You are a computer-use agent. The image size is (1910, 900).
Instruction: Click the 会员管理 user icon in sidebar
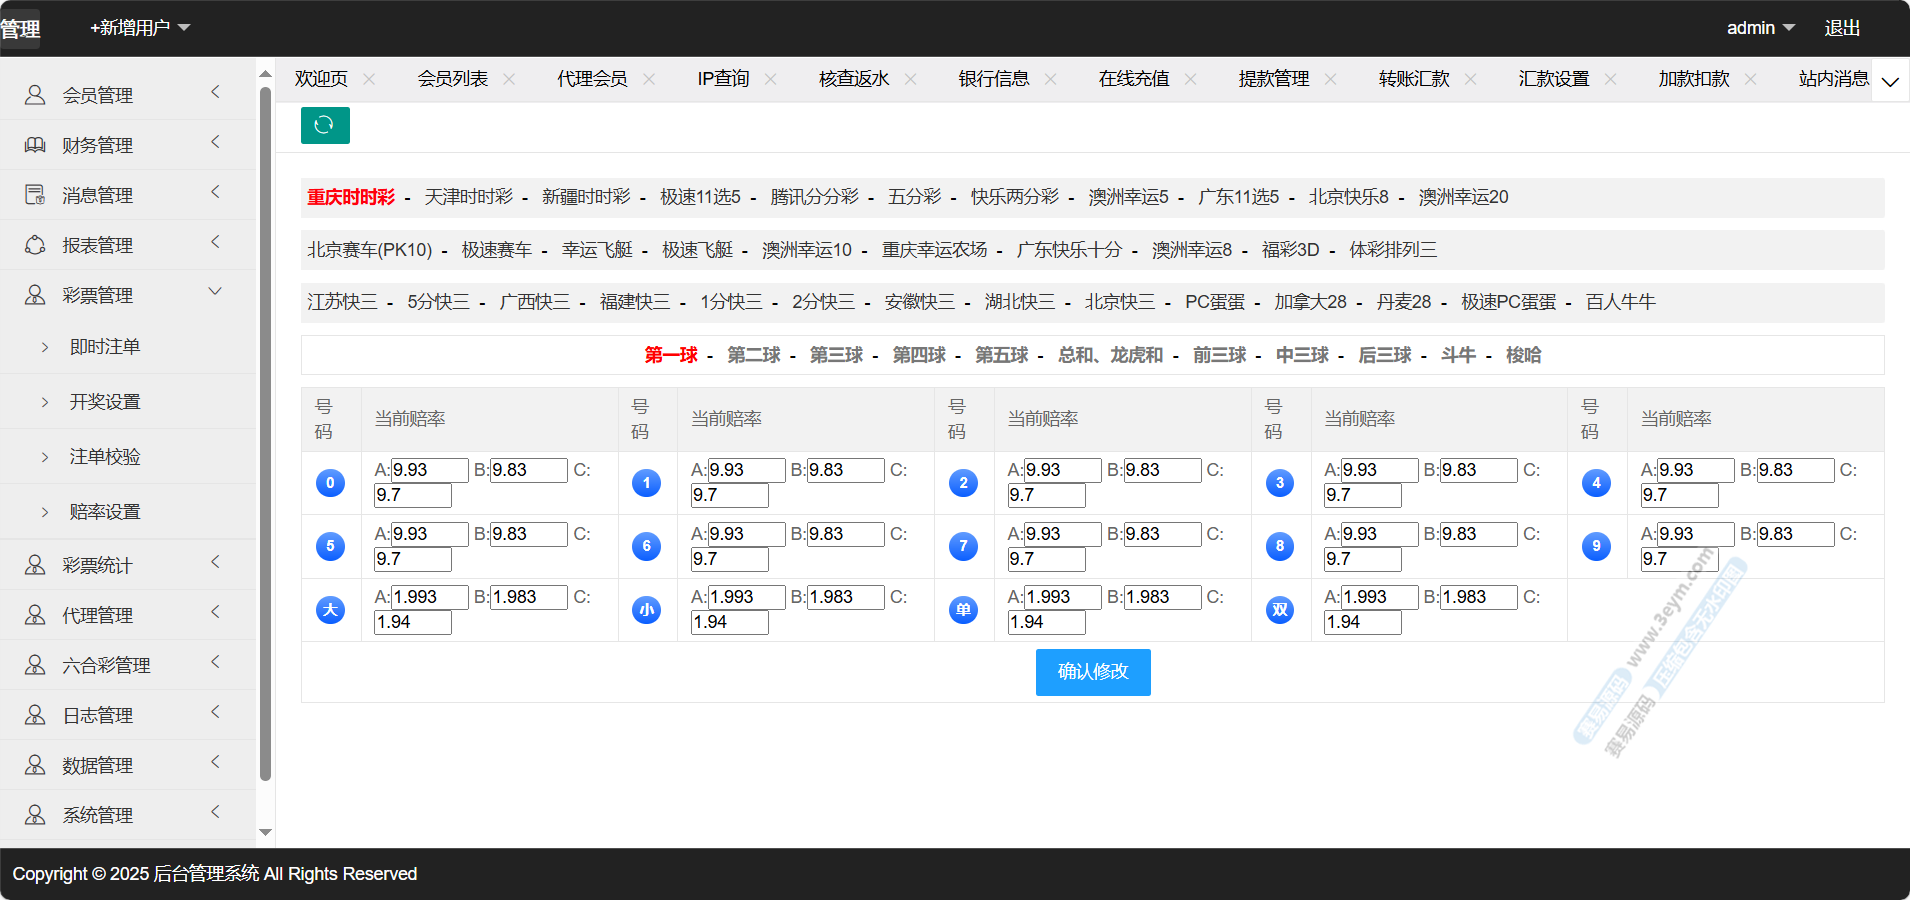(x=35, y=95)
